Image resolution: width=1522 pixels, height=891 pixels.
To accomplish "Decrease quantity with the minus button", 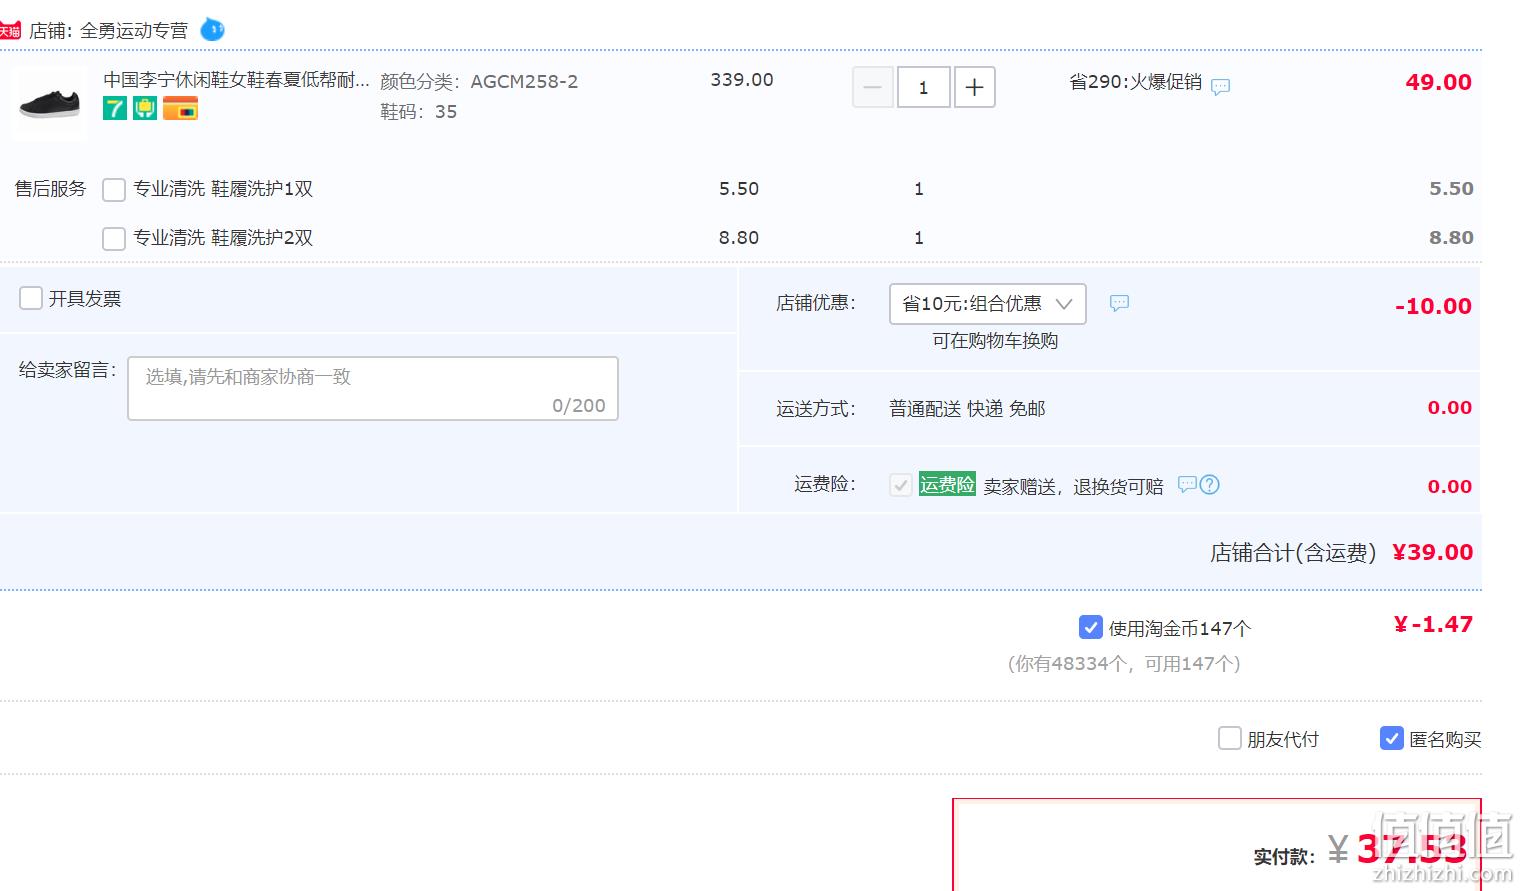I will pos(872,88).
